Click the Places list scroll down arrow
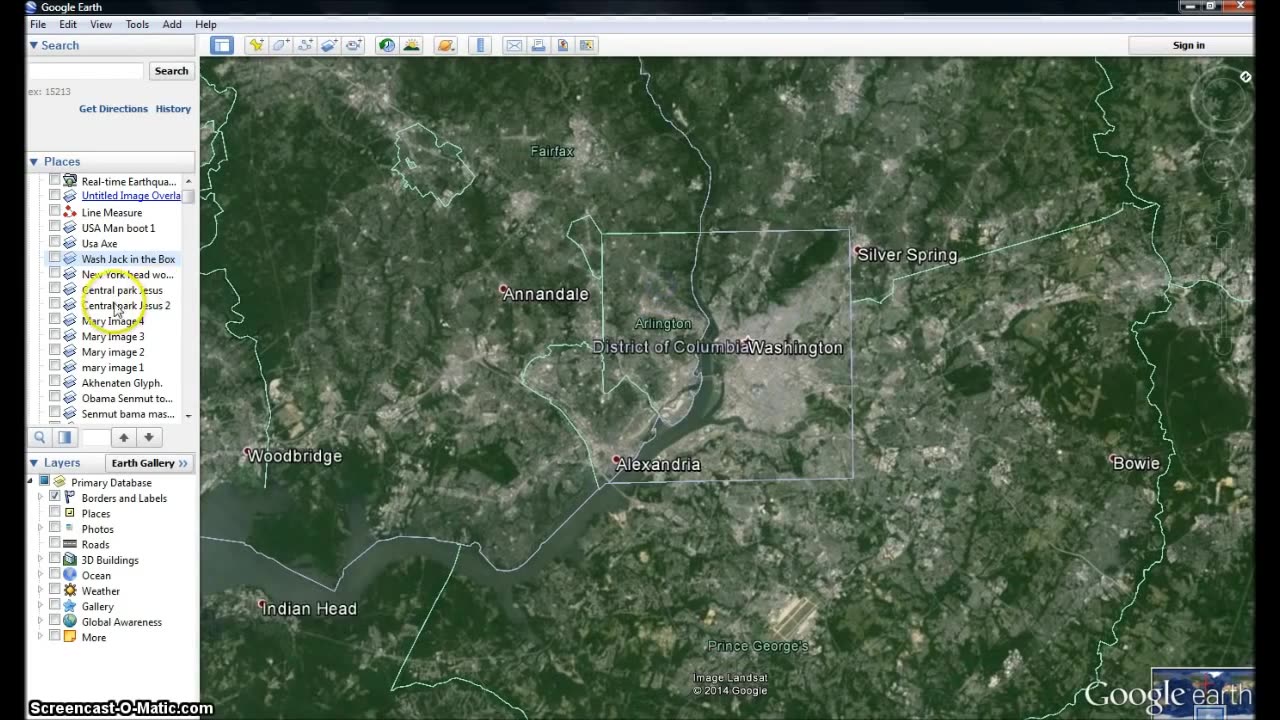 point(188,415)
